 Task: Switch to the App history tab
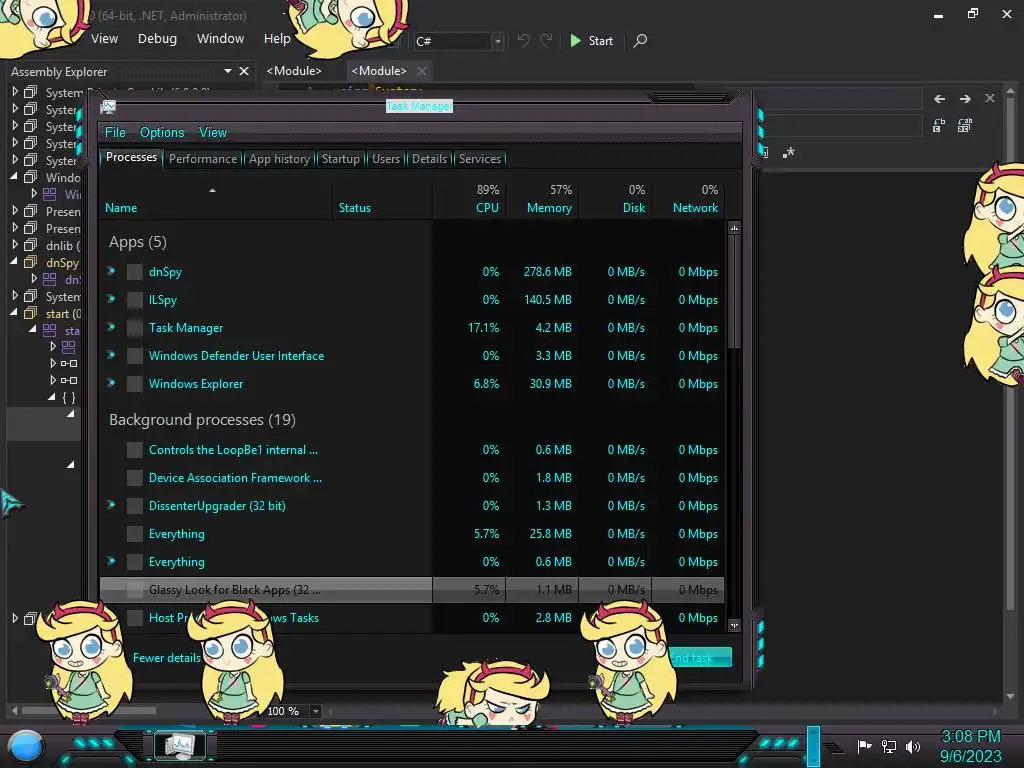point(279,159)
